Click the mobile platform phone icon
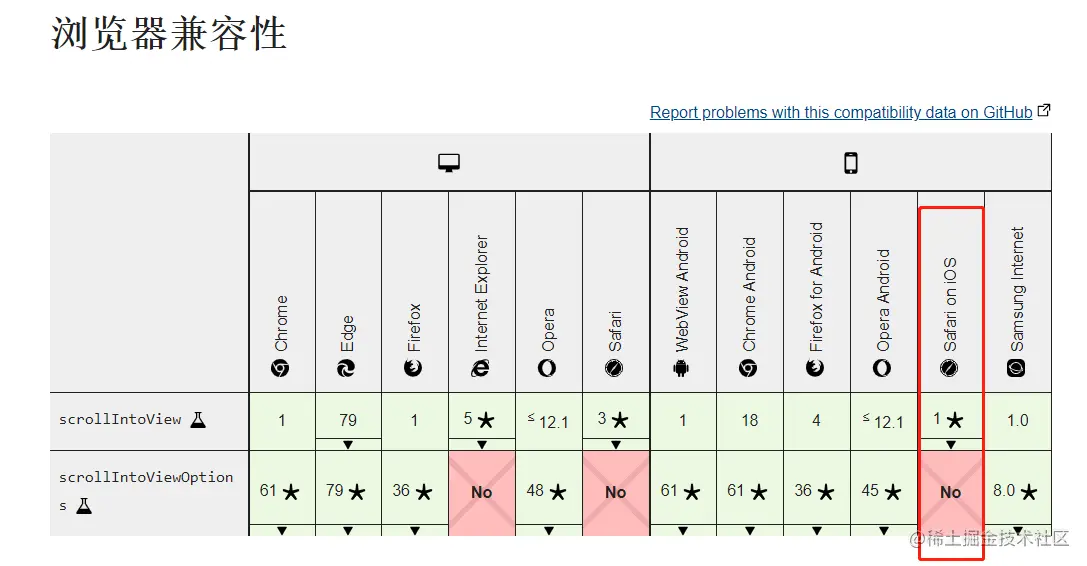The height and width of the screenshot is (566, 1087). coord(851,163)
